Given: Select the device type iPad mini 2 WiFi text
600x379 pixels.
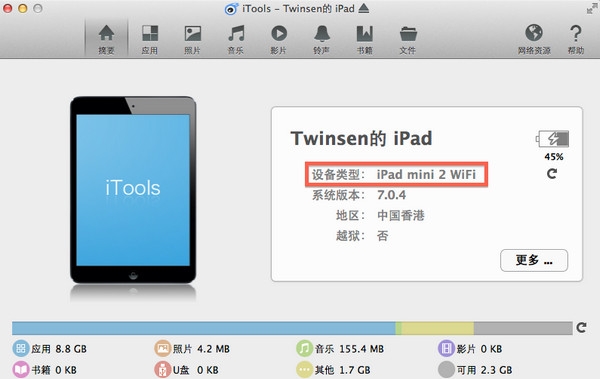Looking at the screenshot, I should [x=426, y=175].
